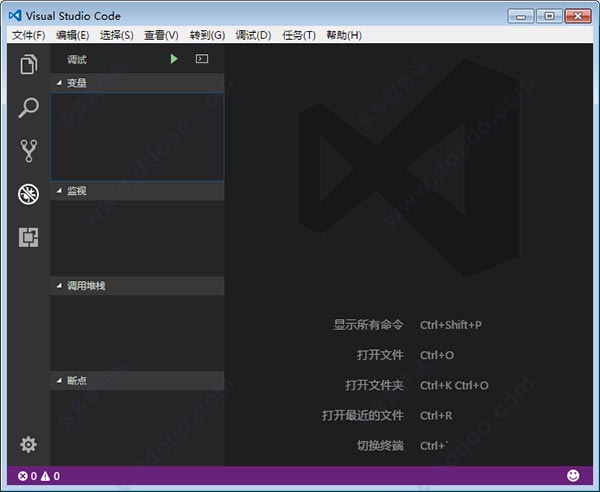Viewport: 600px width, 492px height.
Task: Select the Debug bug icon in activity bar
Action: [x=28, y=194]
